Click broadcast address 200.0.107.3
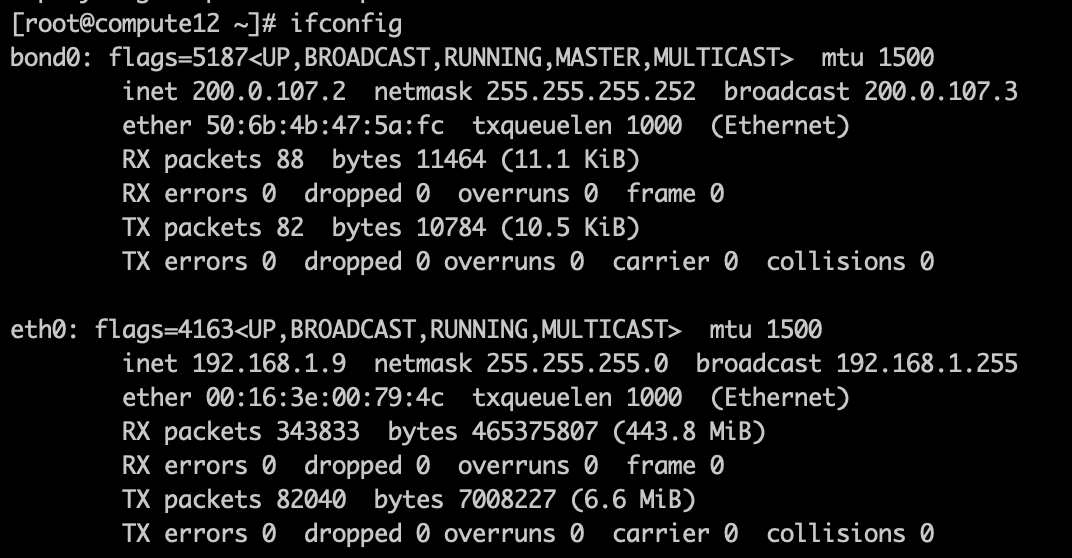The height and width of the screenshot is (558, 1072). click(941, 92)
